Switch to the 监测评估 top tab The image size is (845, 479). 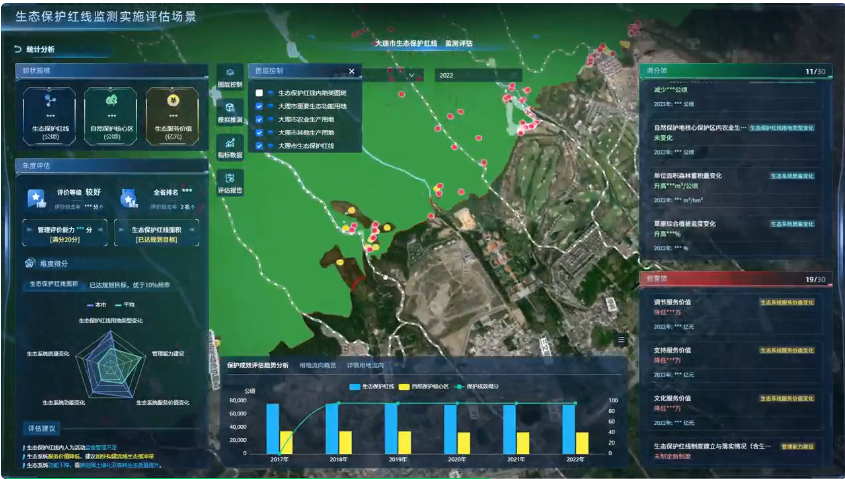(x=459, y=45)
